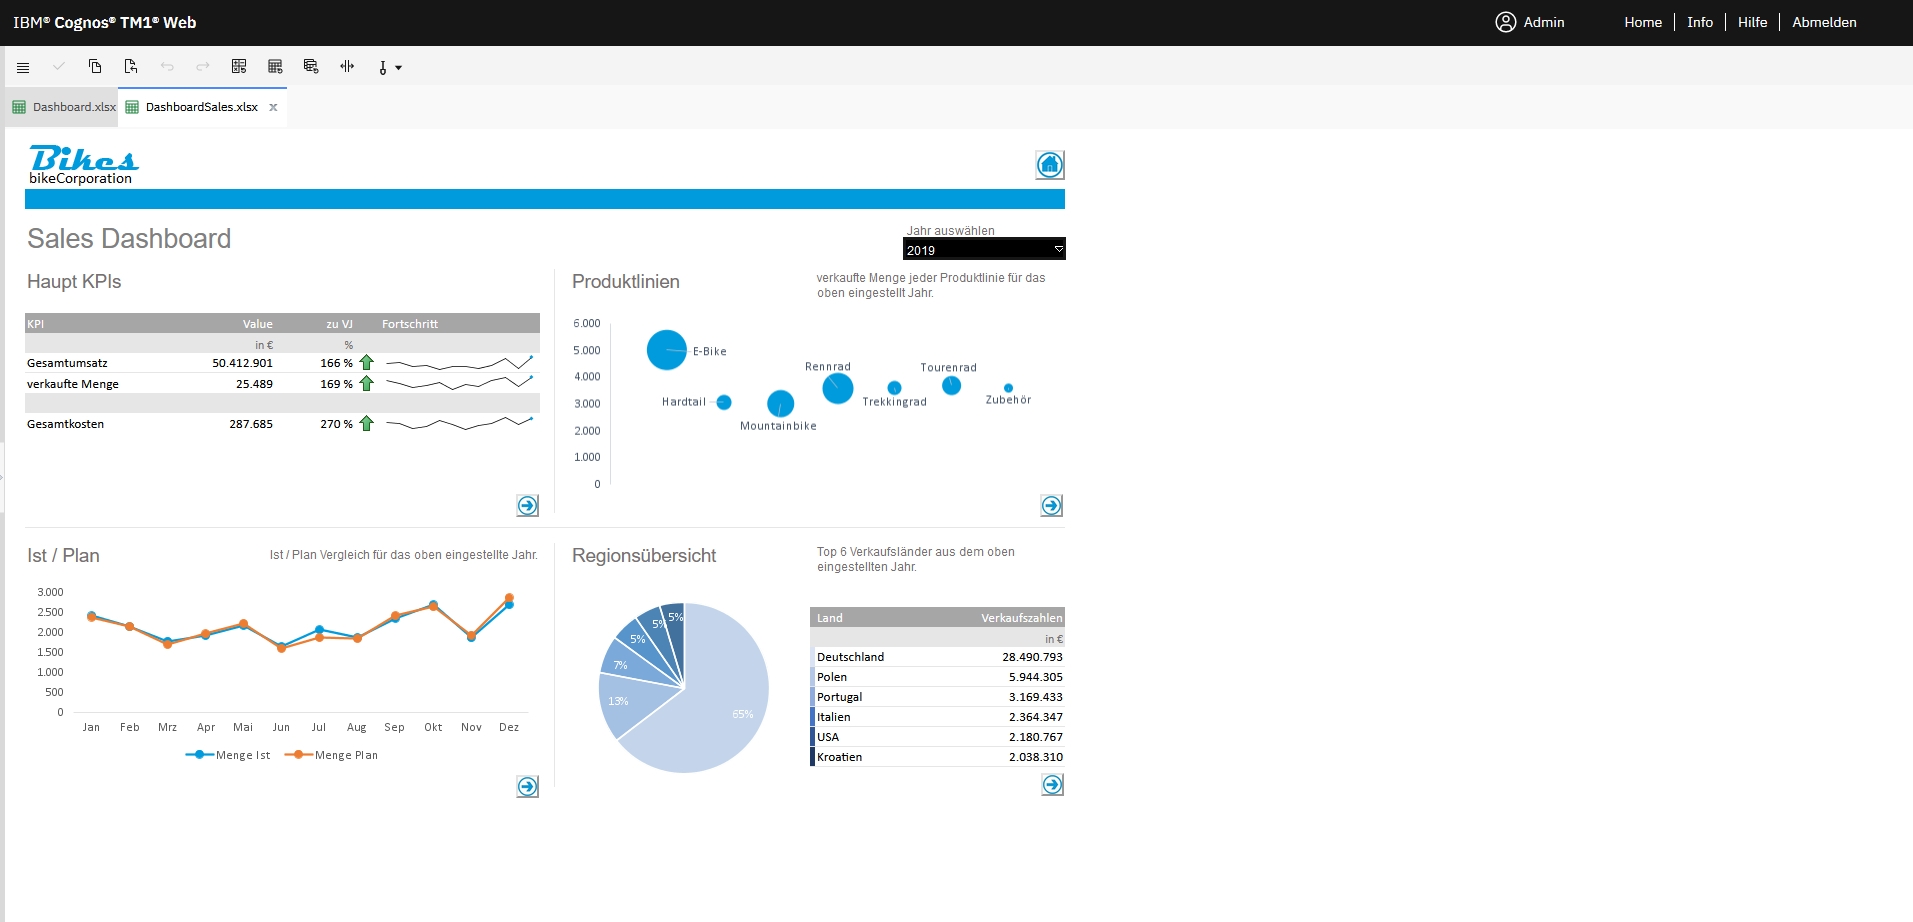Select the DashboardSales.xlsx tab
Screen dimensions: 1913x922
202,107
